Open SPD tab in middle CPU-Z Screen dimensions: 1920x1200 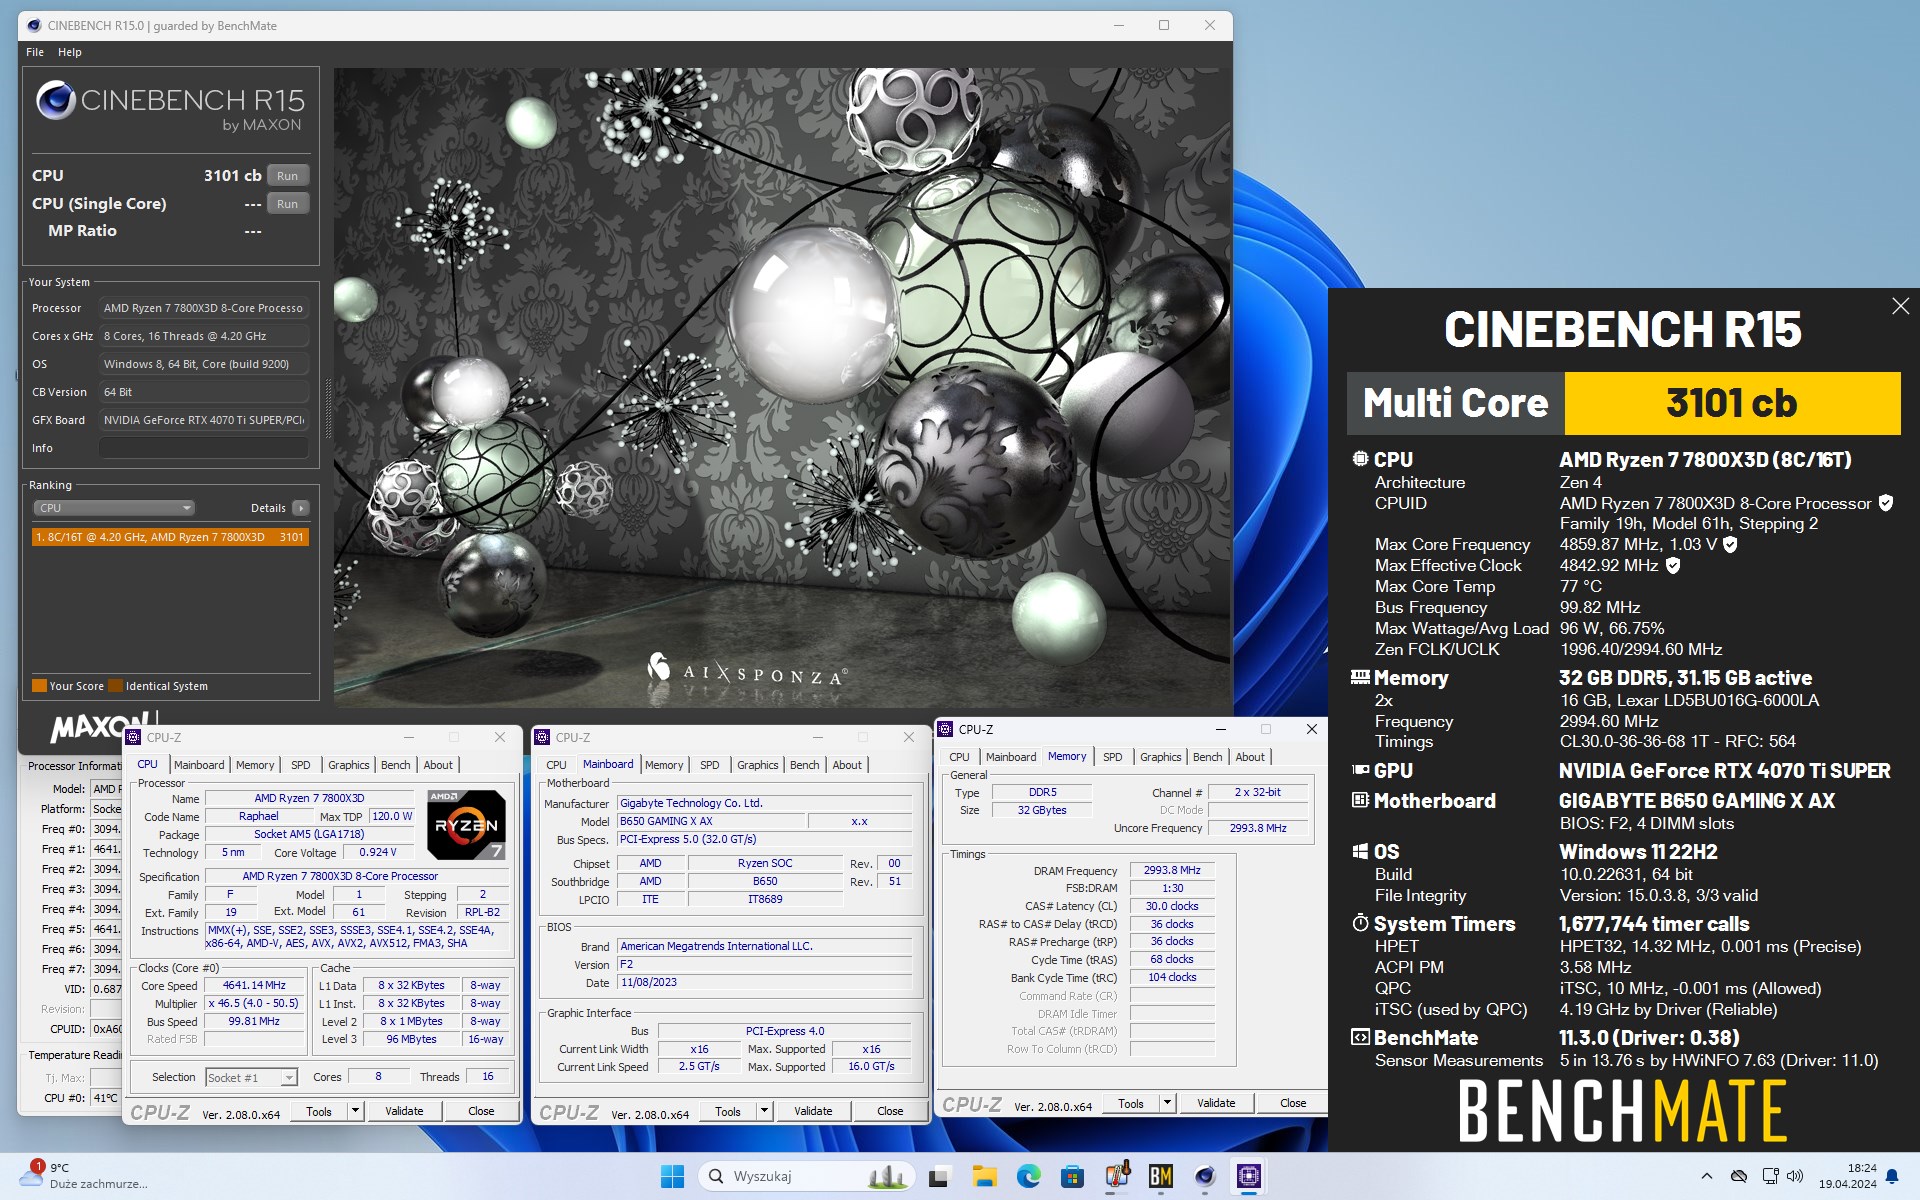point(710,765)
